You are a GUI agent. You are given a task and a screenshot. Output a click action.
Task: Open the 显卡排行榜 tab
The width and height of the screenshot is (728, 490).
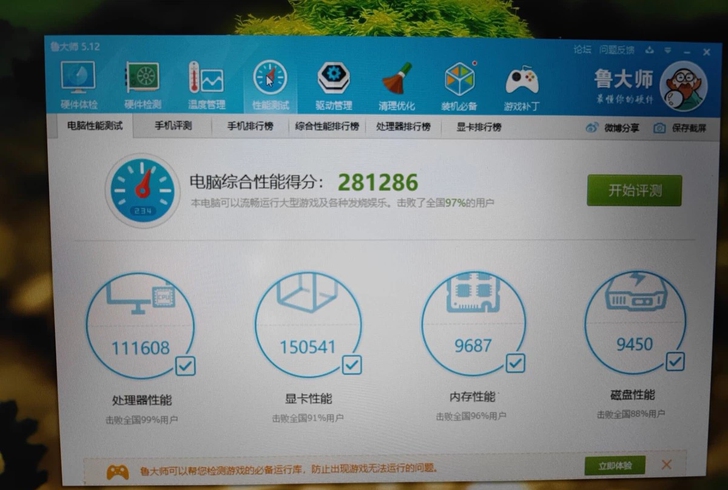coord(479,127)
